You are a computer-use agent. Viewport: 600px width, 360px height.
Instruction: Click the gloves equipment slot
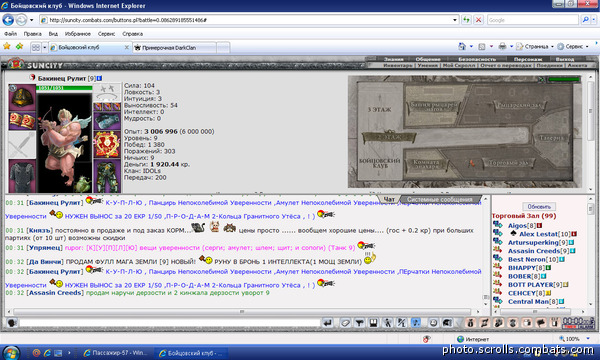coord(107,121)
